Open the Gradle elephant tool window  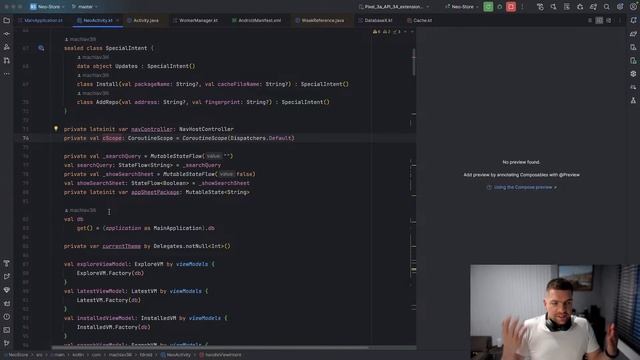(633, 34)
